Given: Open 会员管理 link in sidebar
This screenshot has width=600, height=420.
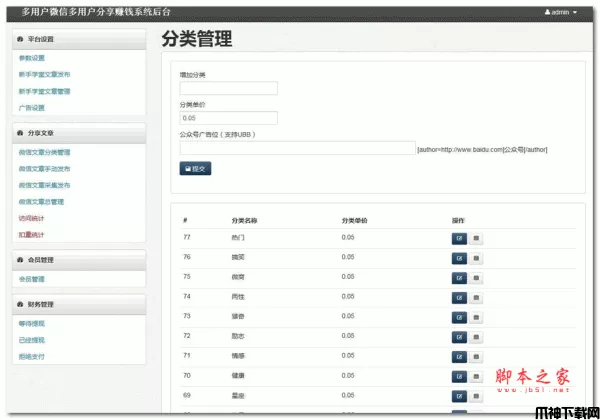Looking at the screenshot, I should pyautogui.click(x=31, y=279).
